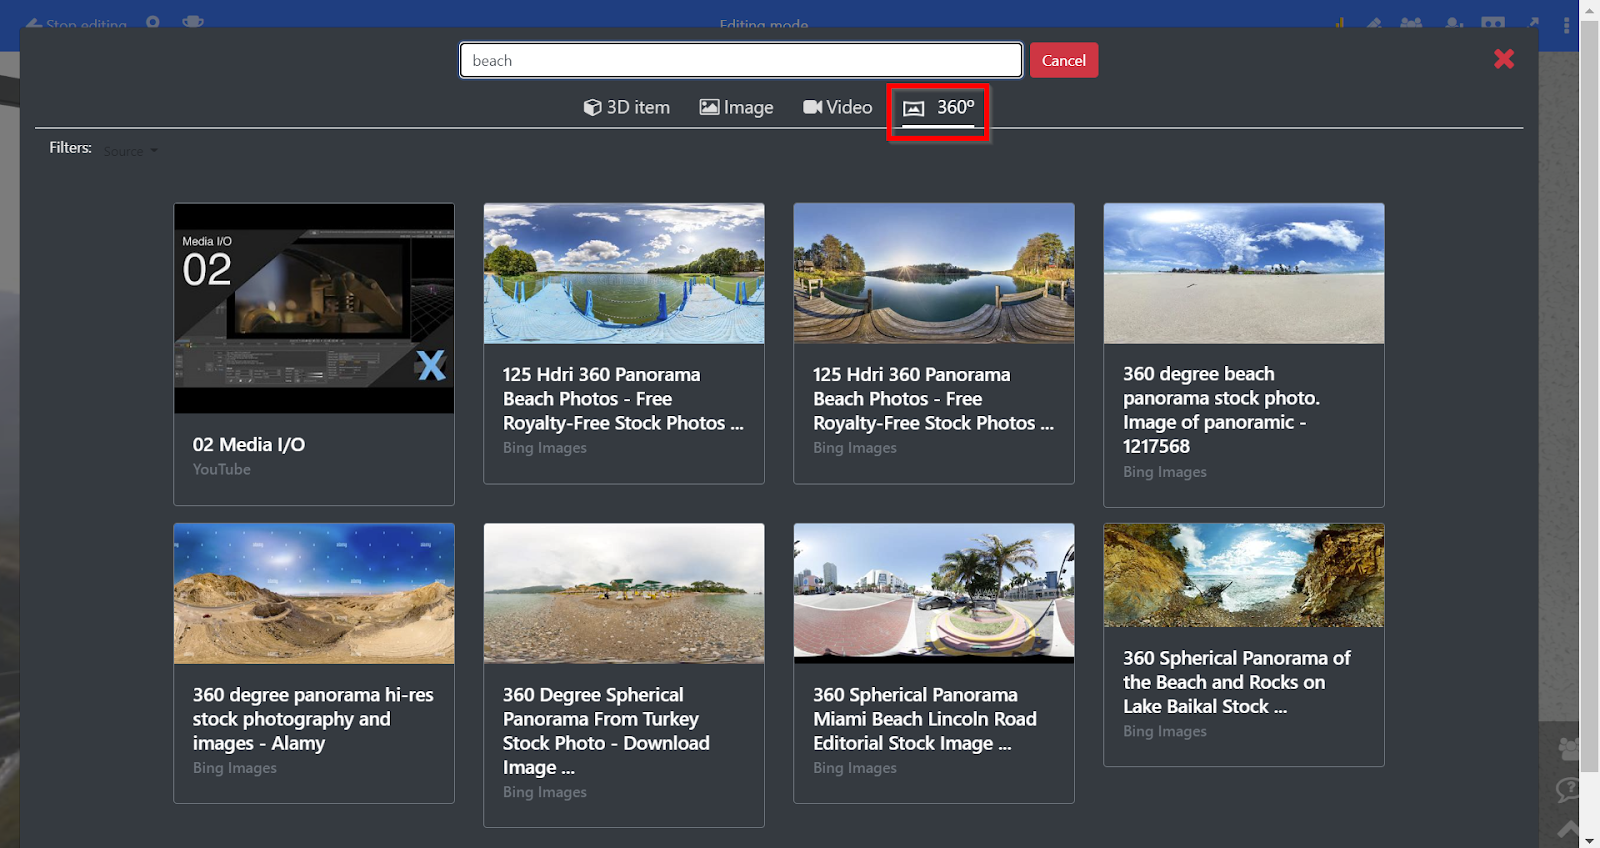Viewport: 1600px width, 848px height.
Task: Switch to the 3D item tab
Action: 627,107
